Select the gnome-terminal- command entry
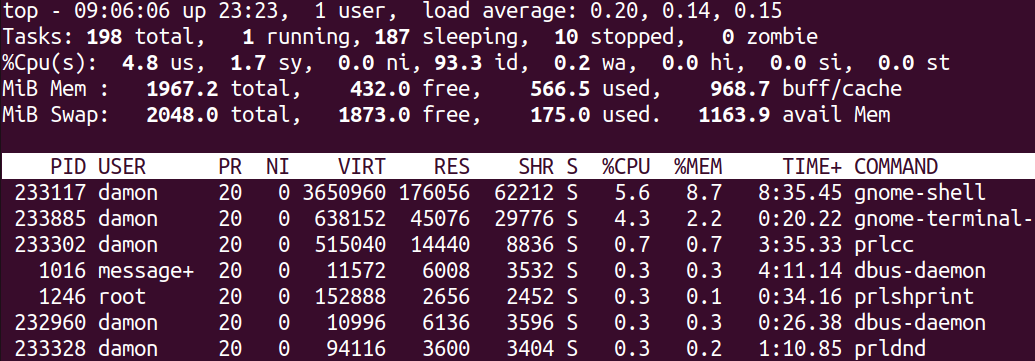The width and height of the screenshot is (1035, 361). click(944, 218)
